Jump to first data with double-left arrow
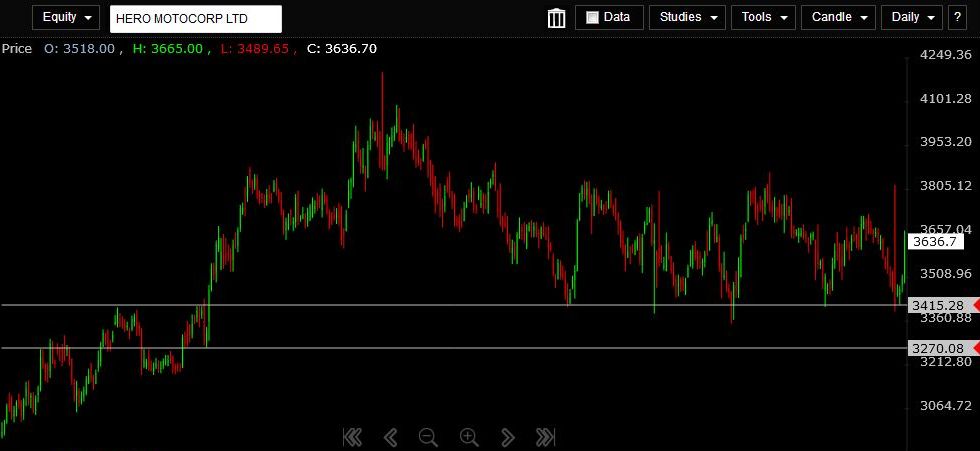The height and width of the screenshot is (451, 980). 352,436
